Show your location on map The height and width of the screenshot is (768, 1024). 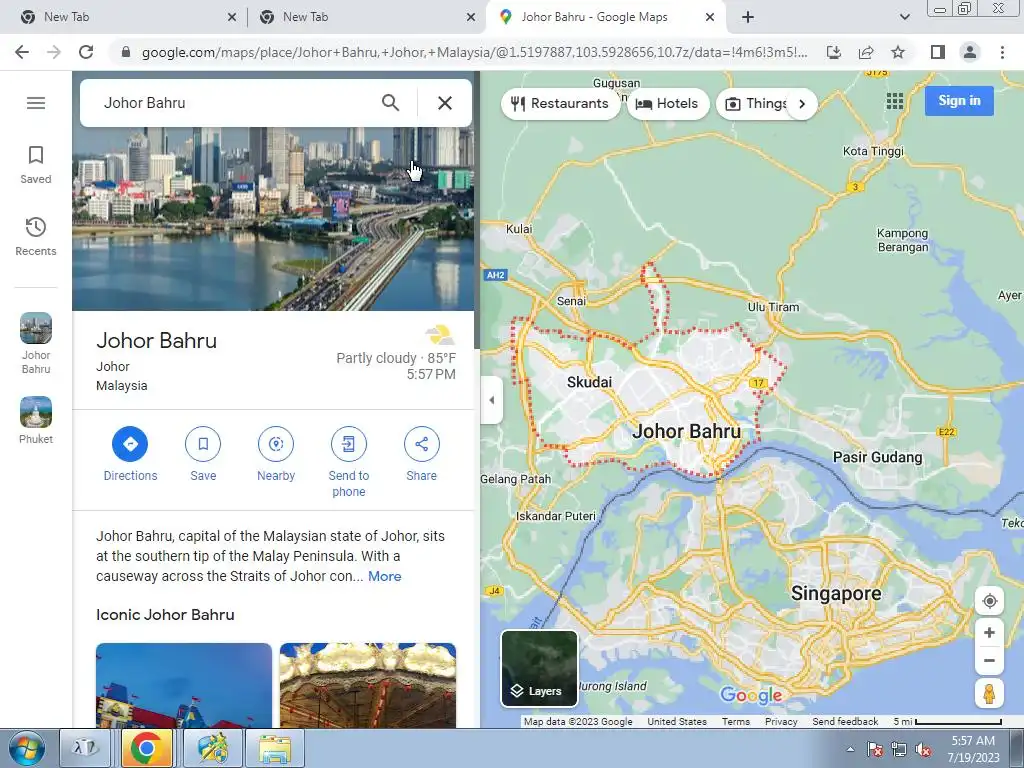pyautogui.click(x=989, y=601)
